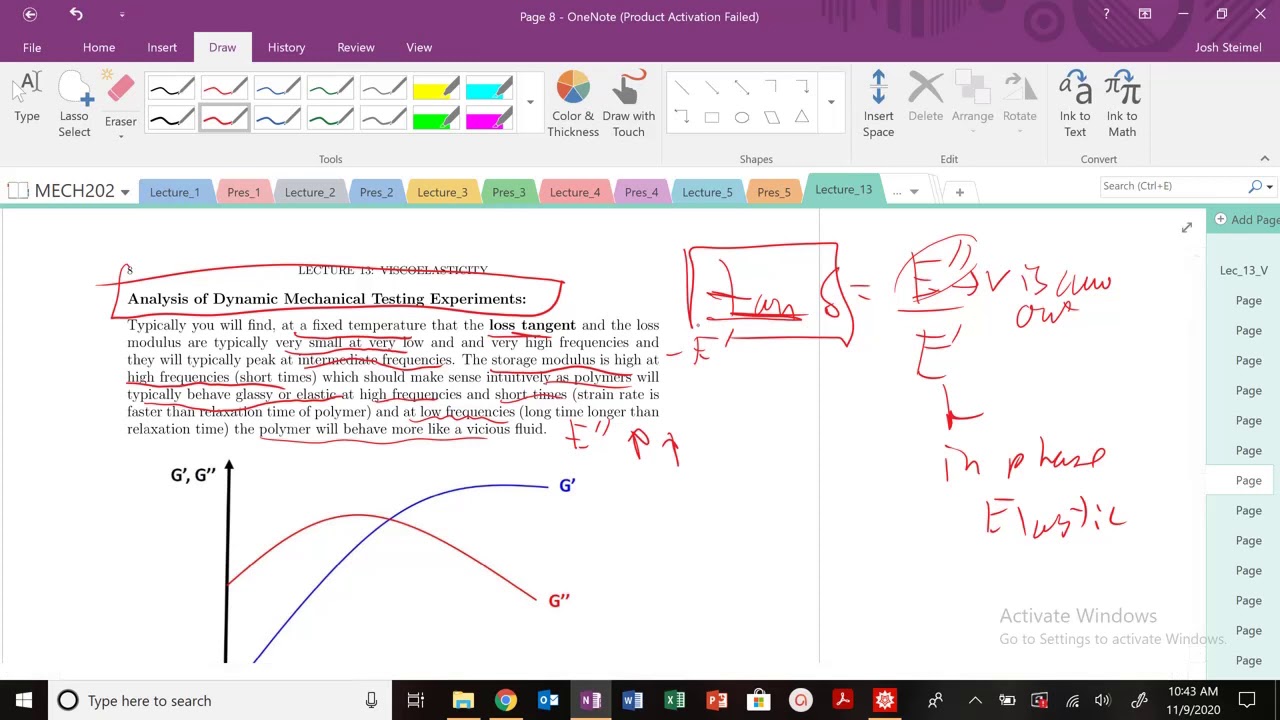Viewport: 1280px width, 720px height.
Task: Pick the top-row gray pen
Action: [x=383, y=90]
